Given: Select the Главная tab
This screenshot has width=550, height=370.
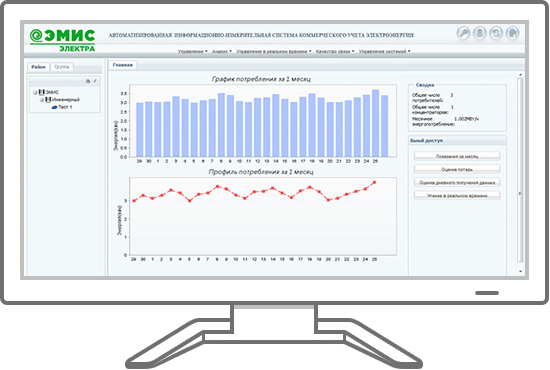Looking at the screenshot, I should tap(123, 65).
